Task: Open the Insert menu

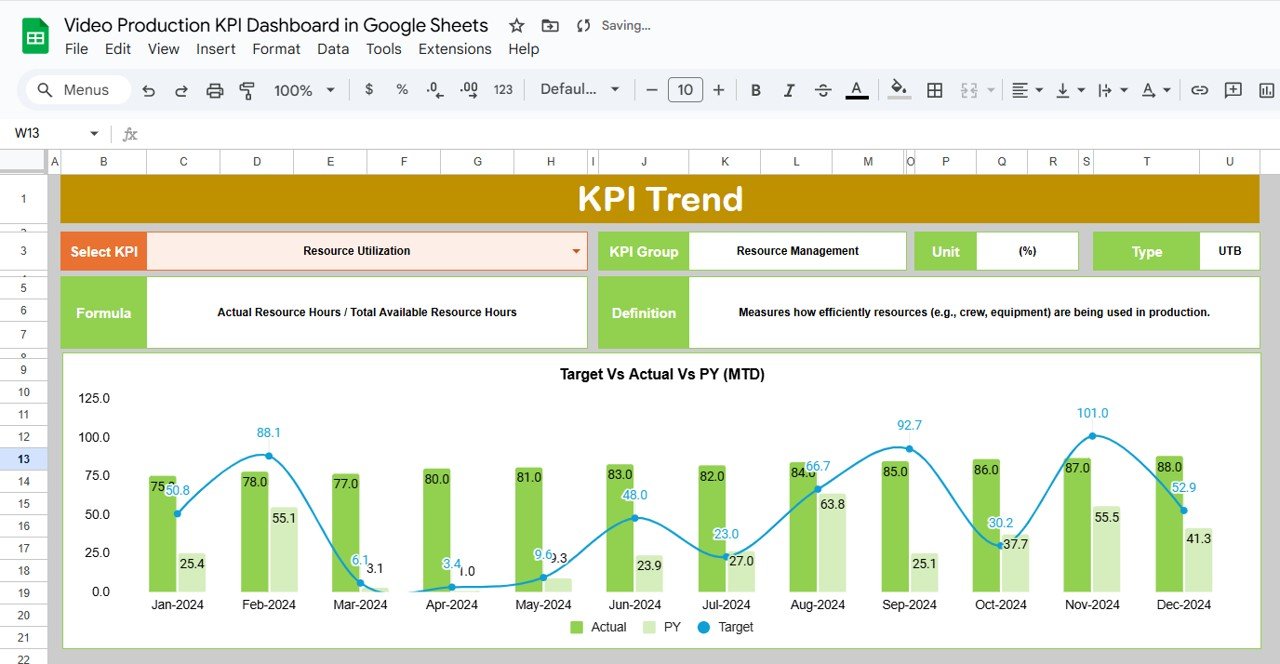Action: click(216, 49)
